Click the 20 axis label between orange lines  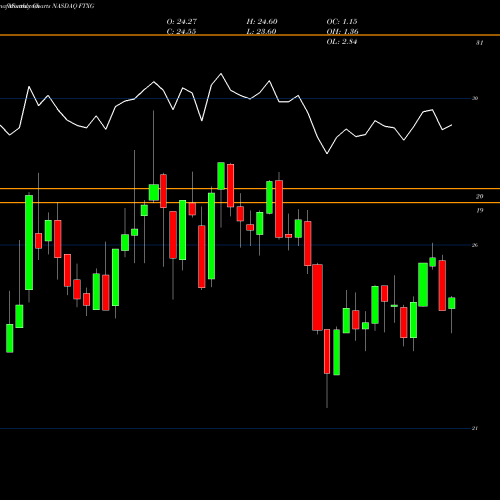point(479,197)
